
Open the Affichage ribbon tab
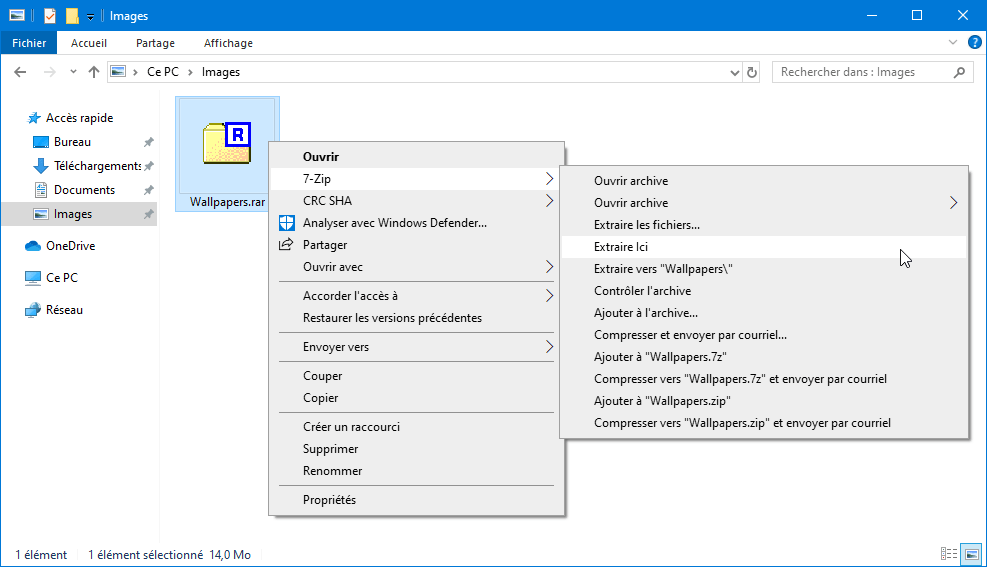(x=228, y=43)
